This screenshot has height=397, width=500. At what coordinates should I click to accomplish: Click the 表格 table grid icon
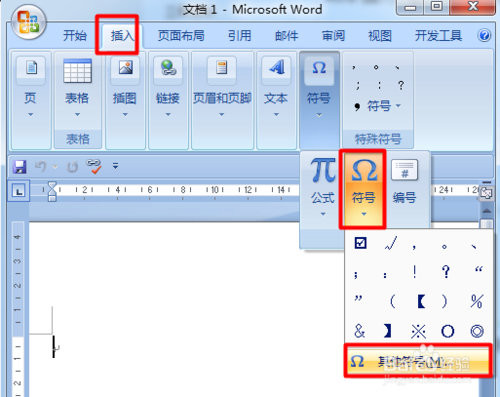(x=77, y=71)
